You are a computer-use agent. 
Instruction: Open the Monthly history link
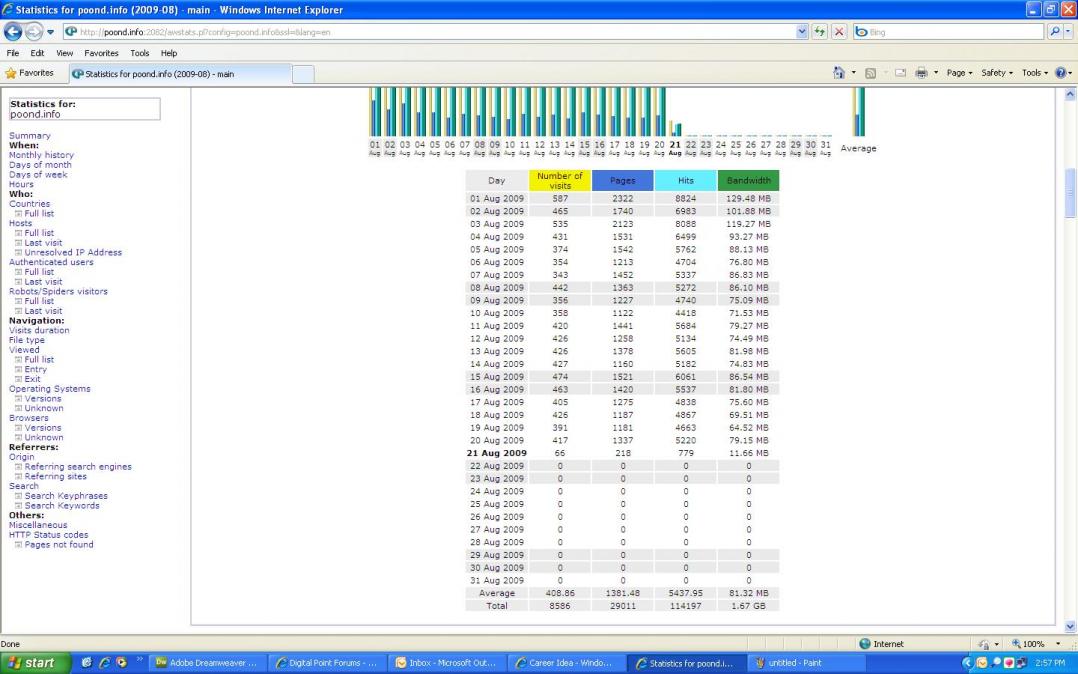[x=41, y=155]
